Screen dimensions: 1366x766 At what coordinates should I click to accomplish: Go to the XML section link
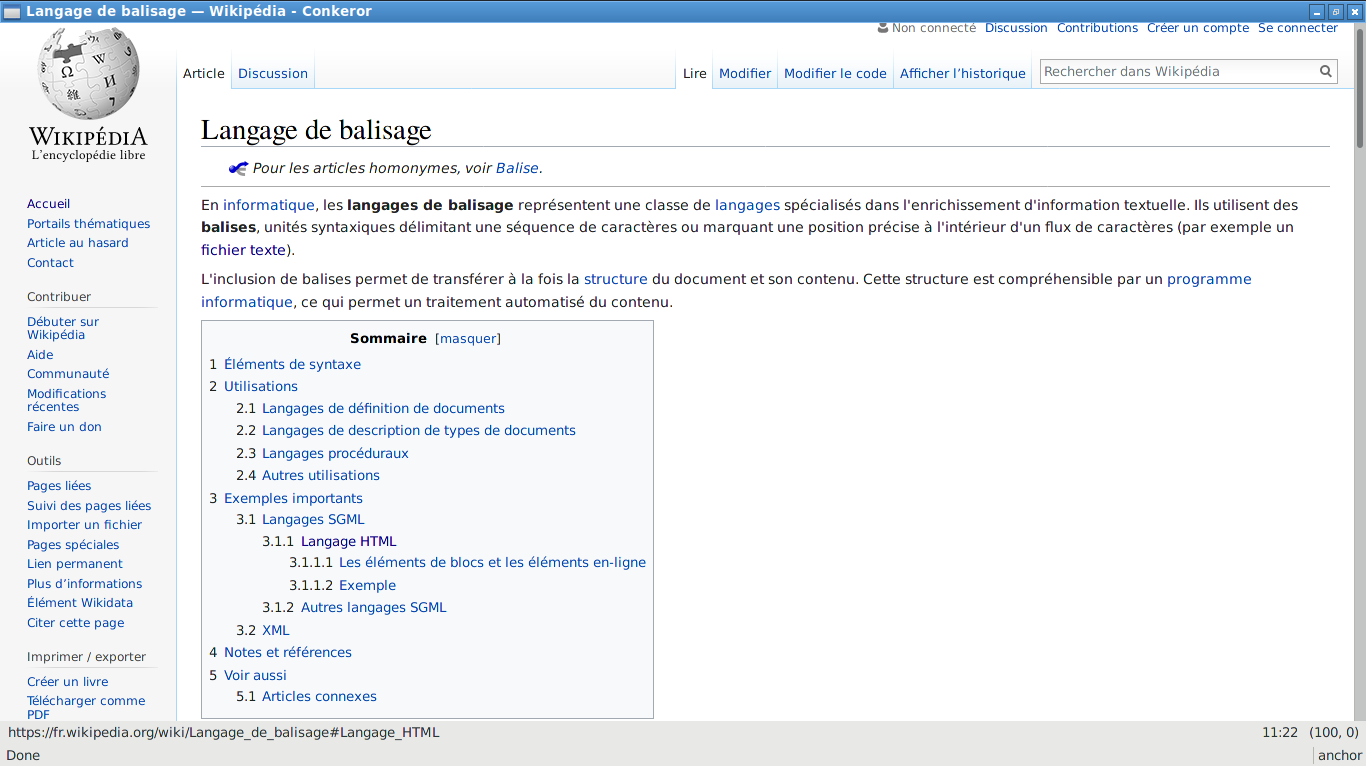pyautogui.click(x=275, y=630)
